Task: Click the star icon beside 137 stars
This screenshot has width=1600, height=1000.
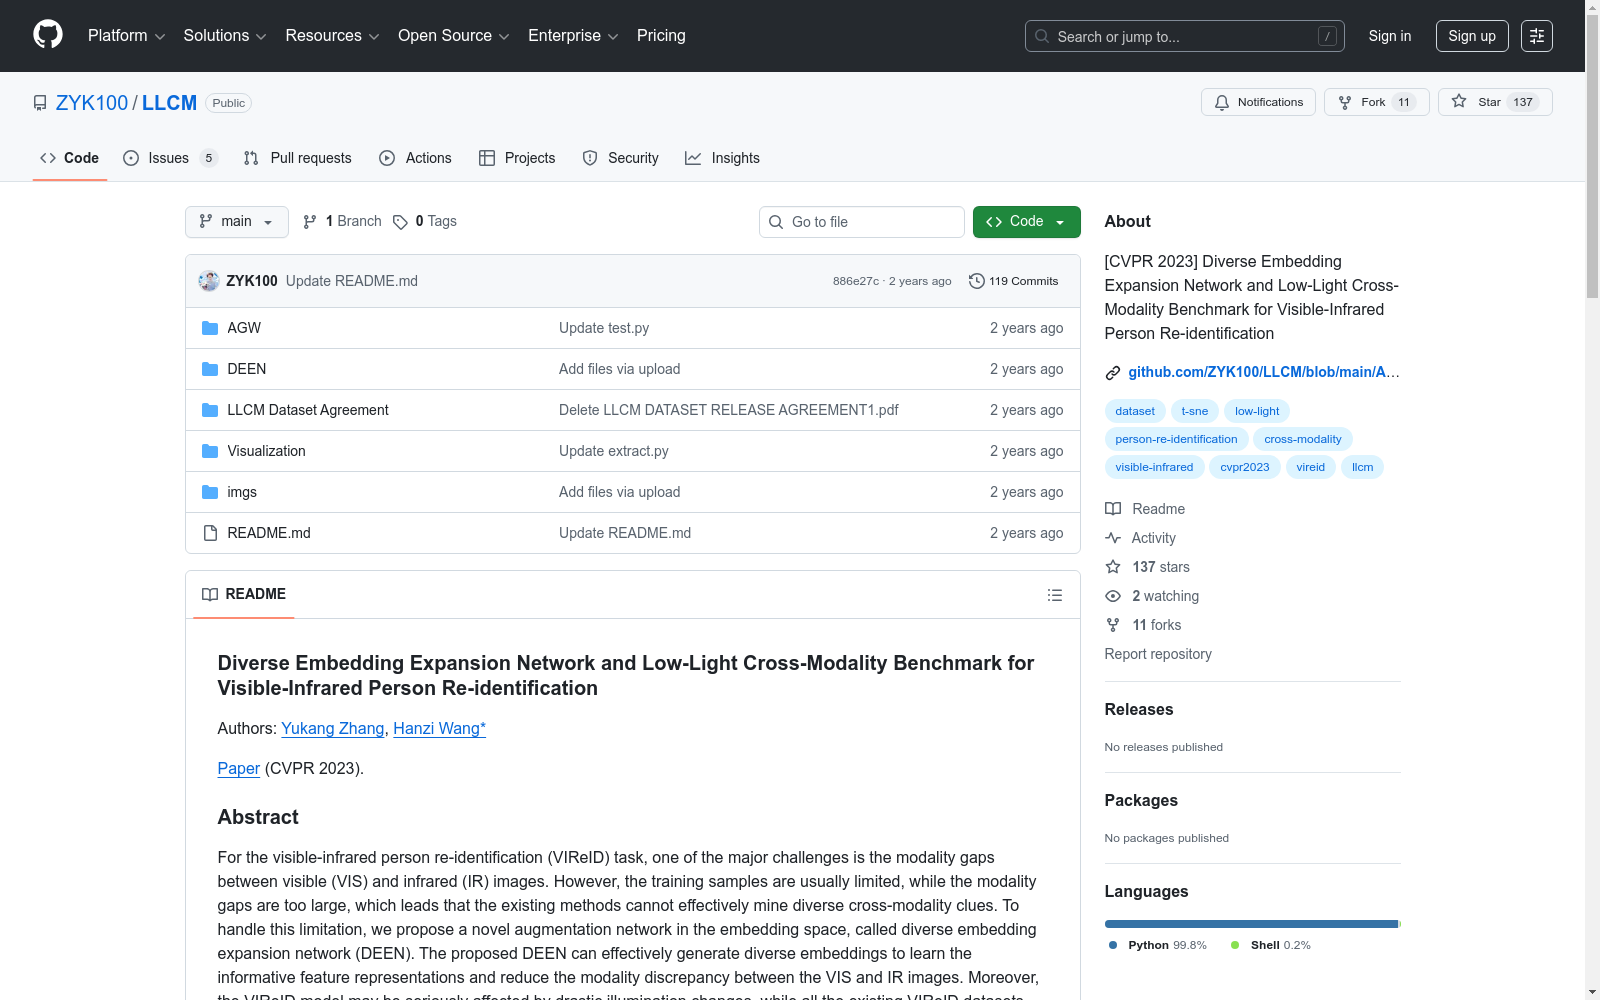Action: click(x=1113, y=567)
